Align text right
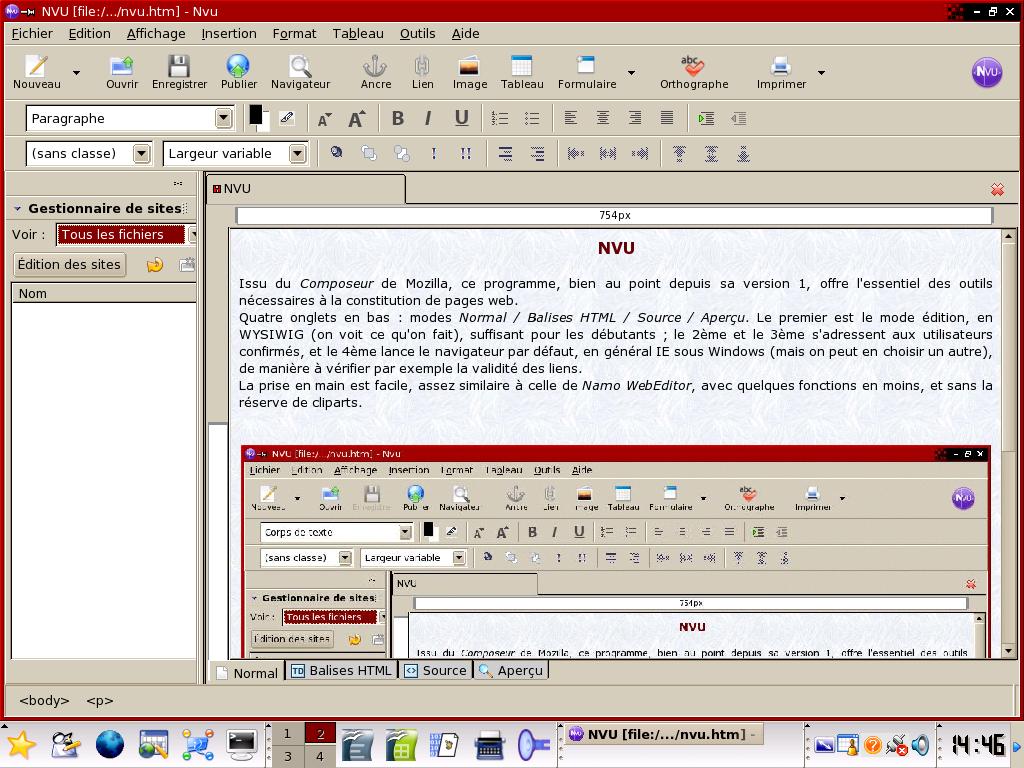The image size is (1024, 768). point(635,118)
